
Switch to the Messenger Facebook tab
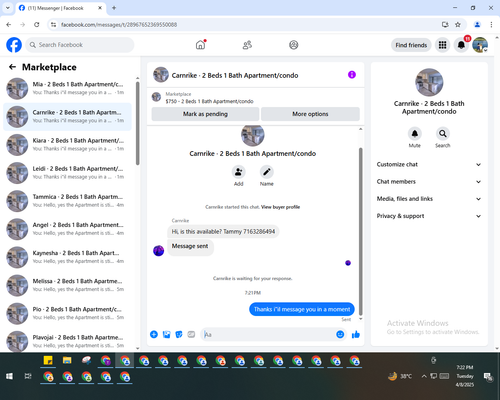60,8
